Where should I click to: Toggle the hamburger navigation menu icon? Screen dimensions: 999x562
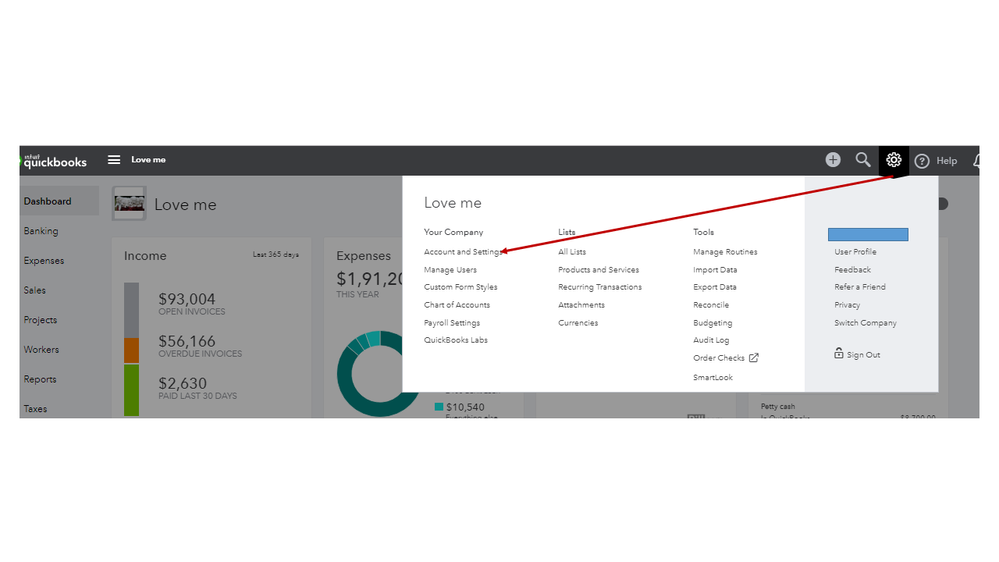point(114,160)
